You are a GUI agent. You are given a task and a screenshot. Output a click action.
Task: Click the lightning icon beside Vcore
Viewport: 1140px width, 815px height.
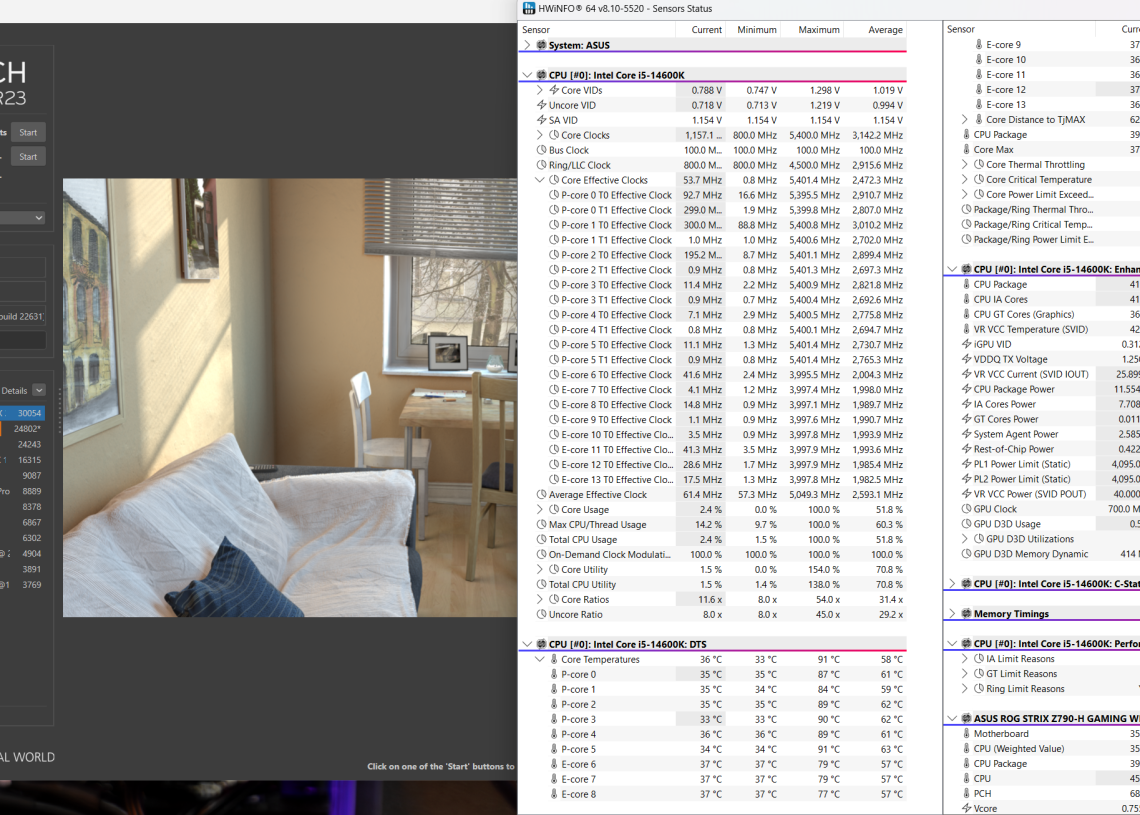click(966, 808)
